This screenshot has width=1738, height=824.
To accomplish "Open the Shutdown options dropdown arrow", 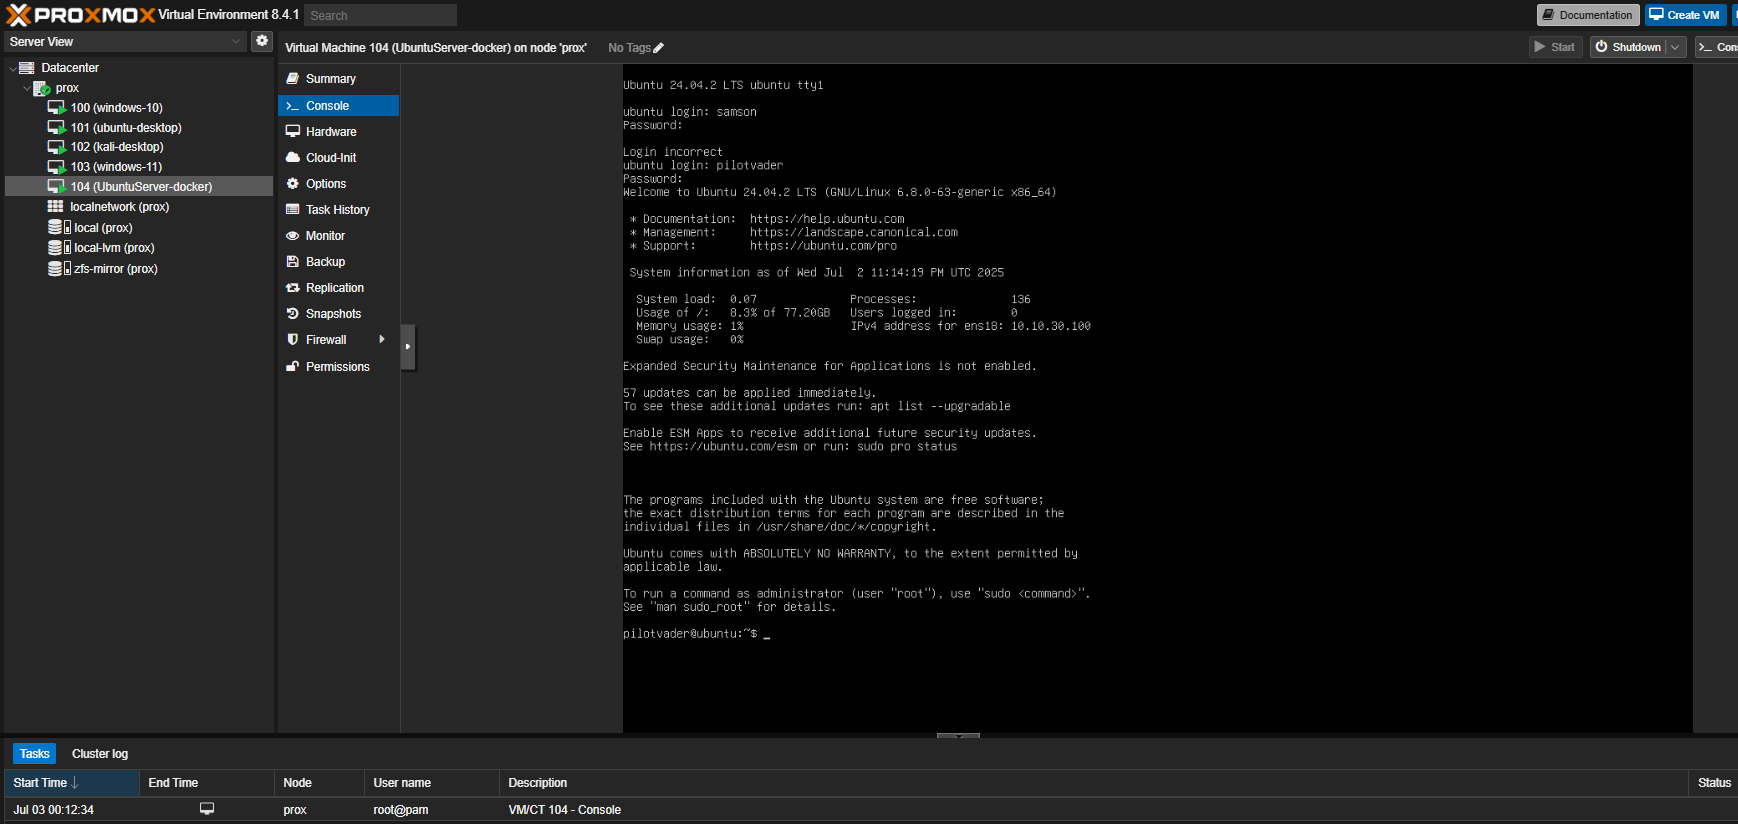I will tap(1675, 47).
